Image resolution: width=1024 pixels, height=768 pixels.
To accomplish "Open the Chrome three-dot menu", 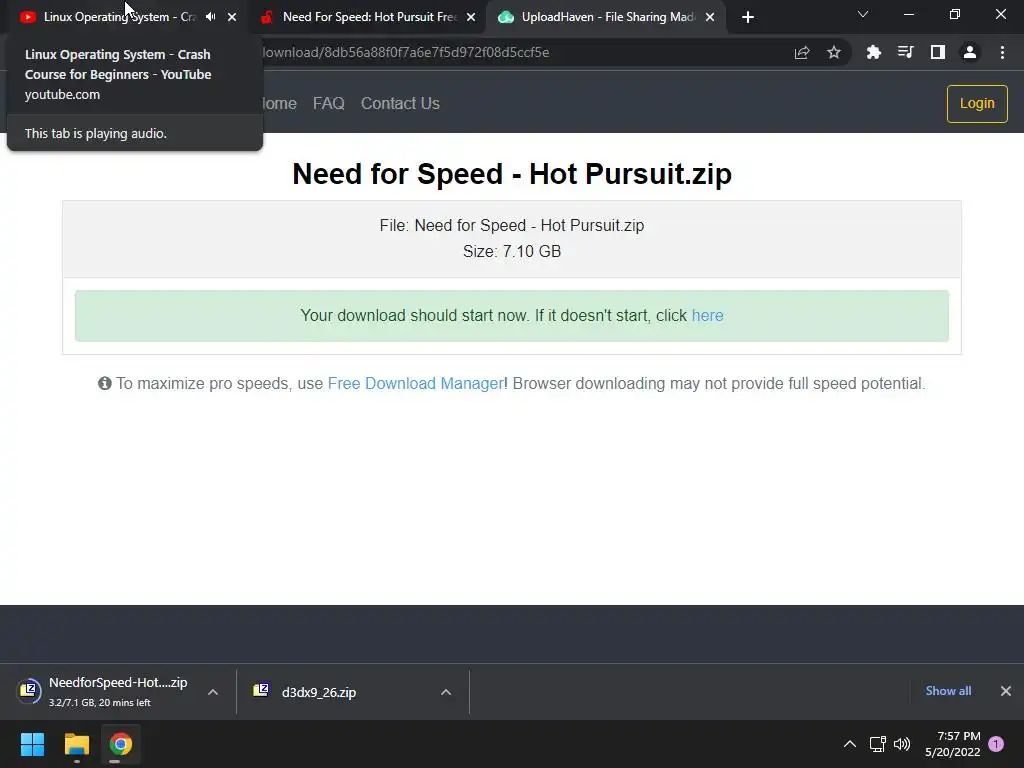I will click(1002, 52).
